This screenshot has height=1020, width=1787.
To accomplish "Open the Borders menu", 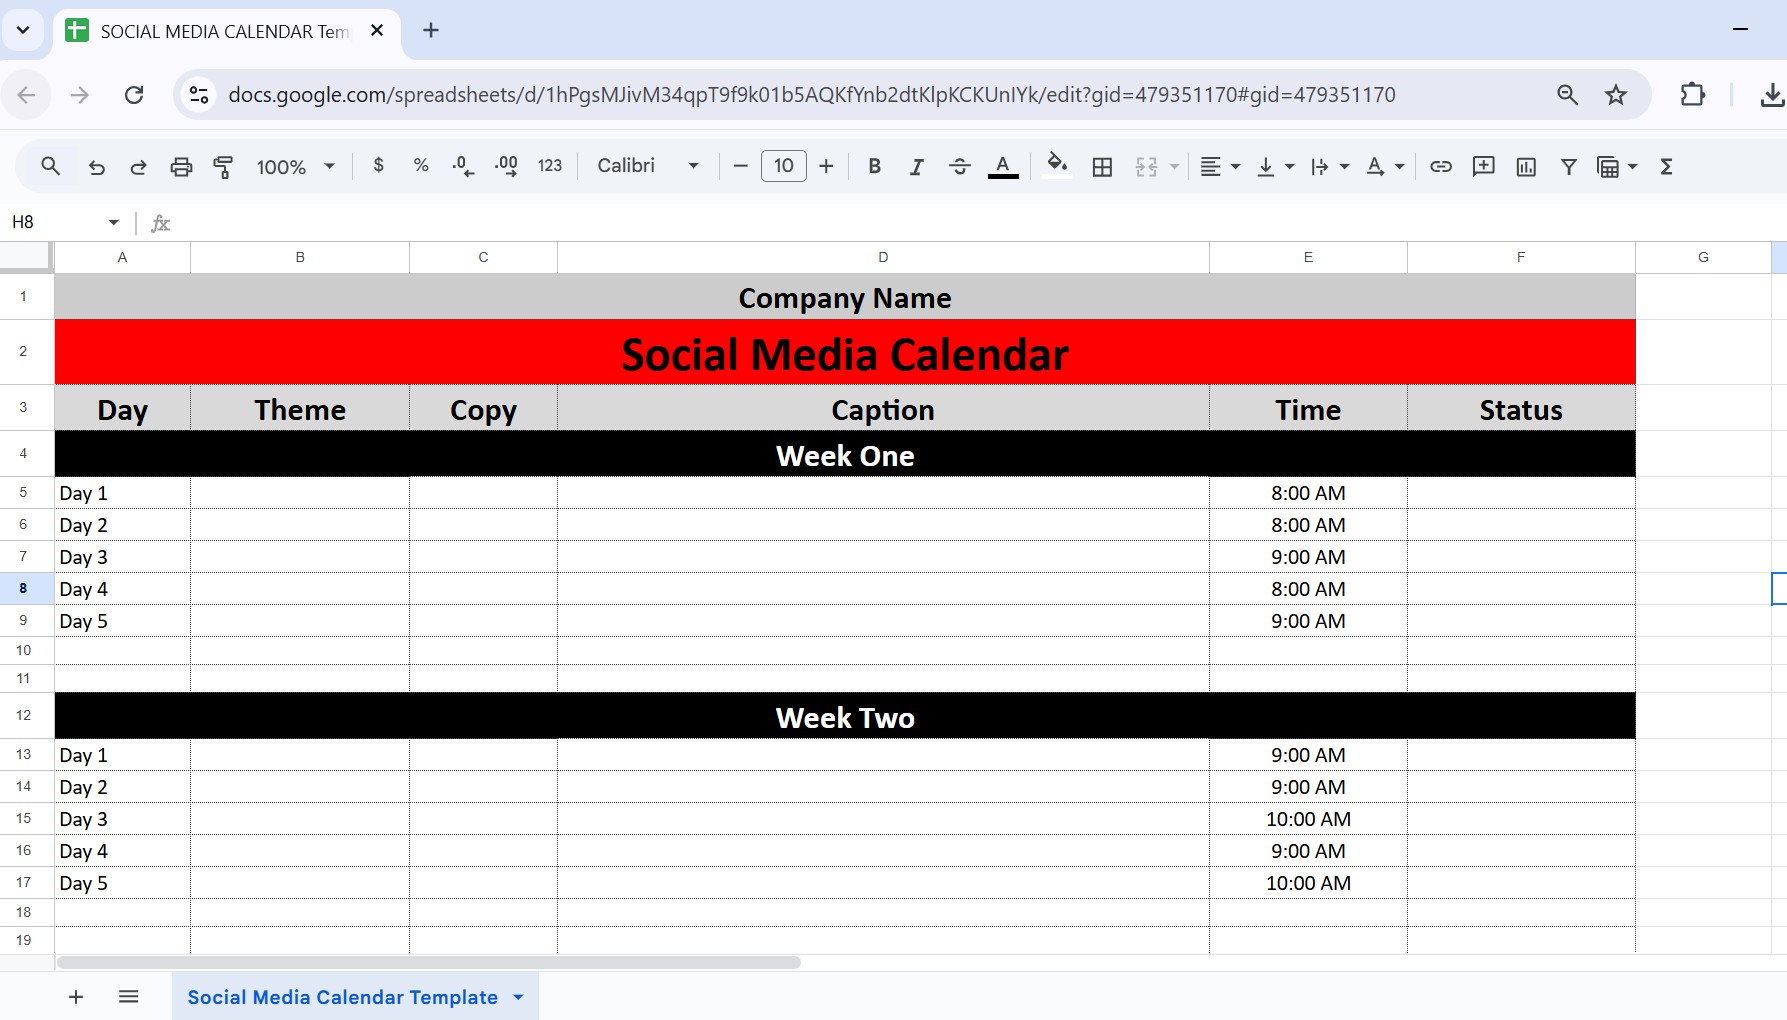I will [x=1102, y=166].
